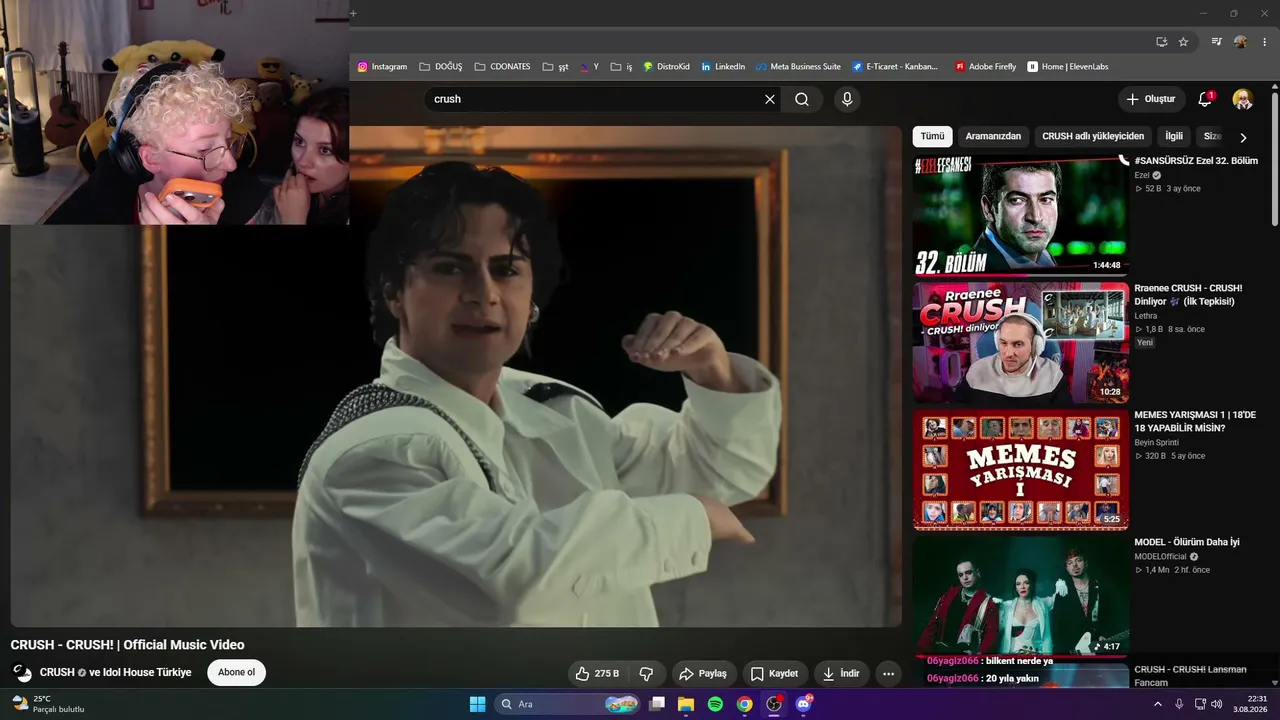Click the taskbar search box Ara
Image resolution: width=1280 pixels, height=720 pixels.
(x=567, y=704)
